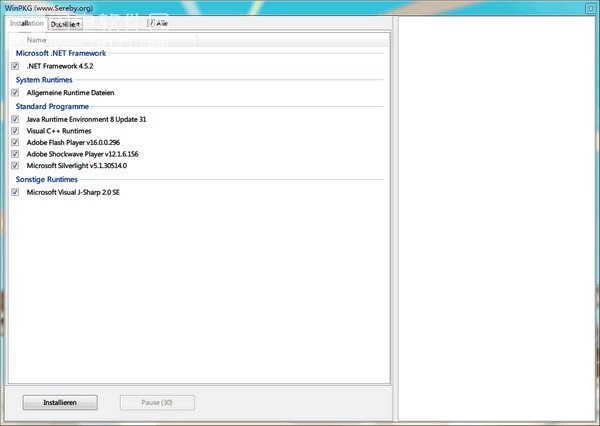Image resolution: width=600 pixels, height=426 pixels.
Task: Disable Adobe Flash Player checkbox
Action: click(15, 142)
